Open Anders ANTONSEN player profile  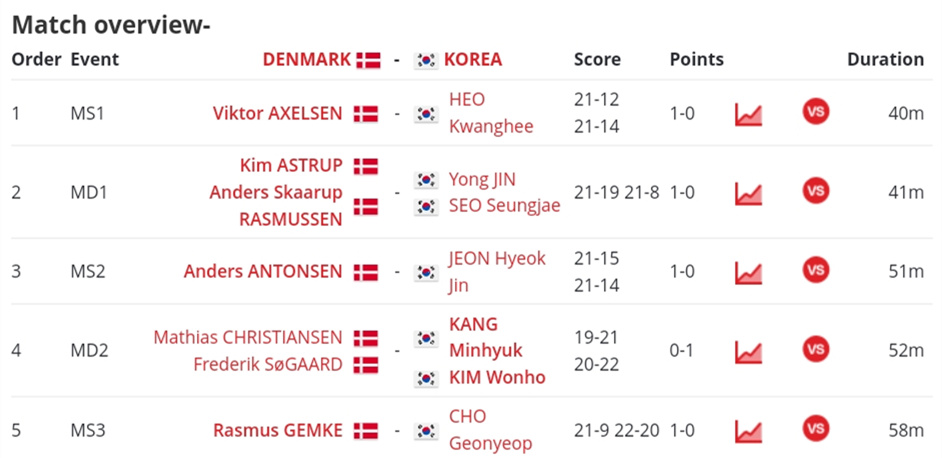tap(263, 272)
